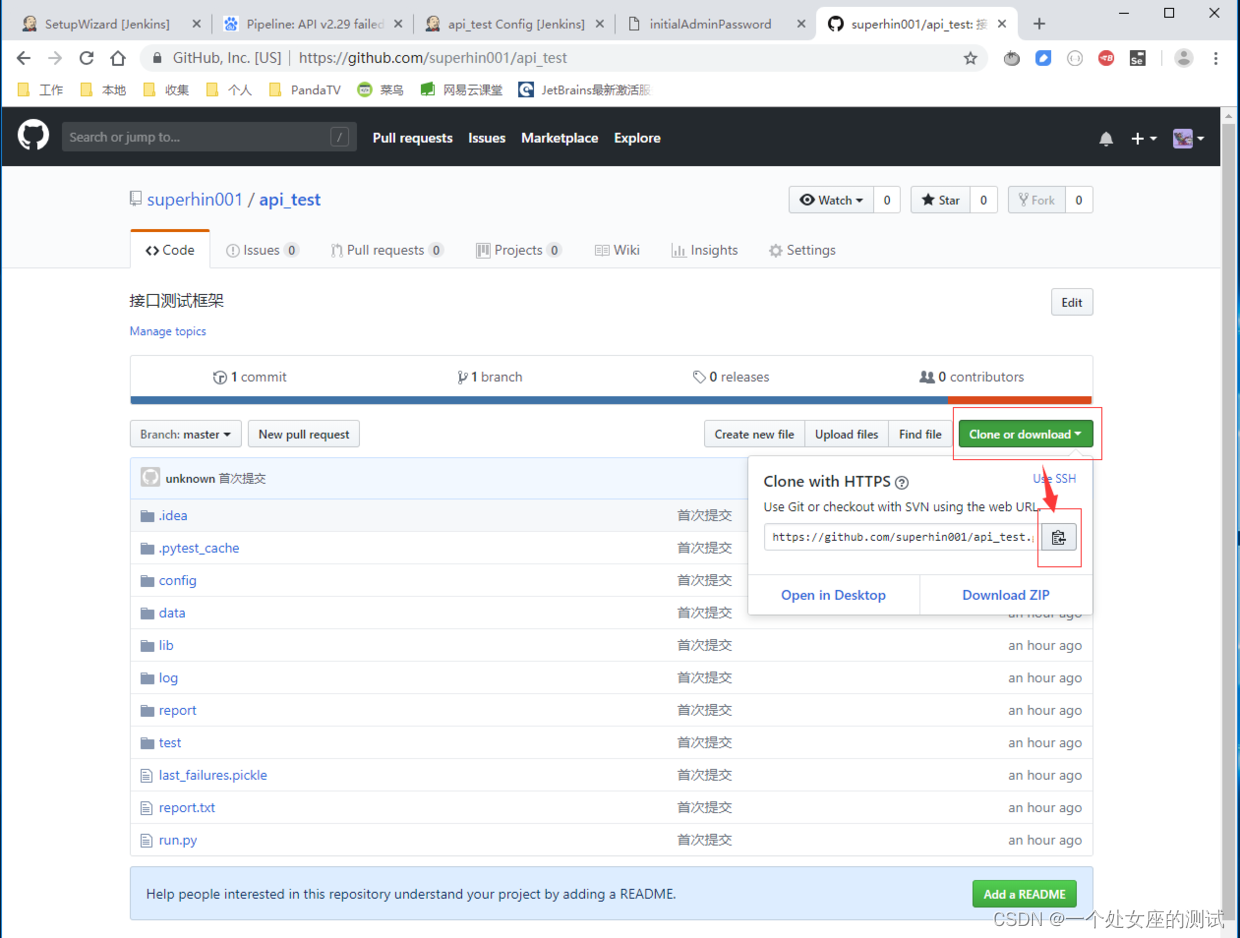Copy clone URL to clipboard
Screen dimensions: 1240x938
1059,537
